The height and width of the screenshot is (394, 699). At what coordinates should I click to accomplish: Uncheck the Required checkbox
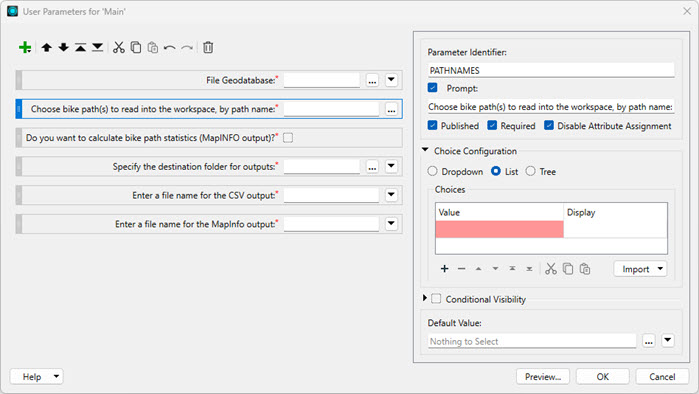click(492, 125)
